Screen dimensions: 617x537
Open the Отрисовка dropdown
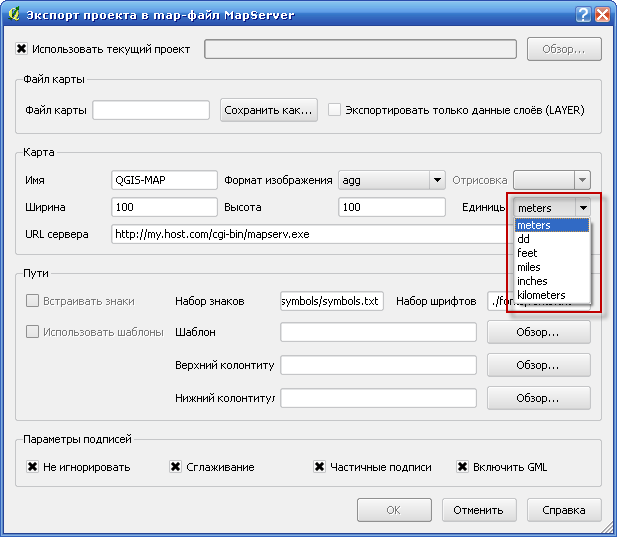pyautogui.click(x=552, y=180)
